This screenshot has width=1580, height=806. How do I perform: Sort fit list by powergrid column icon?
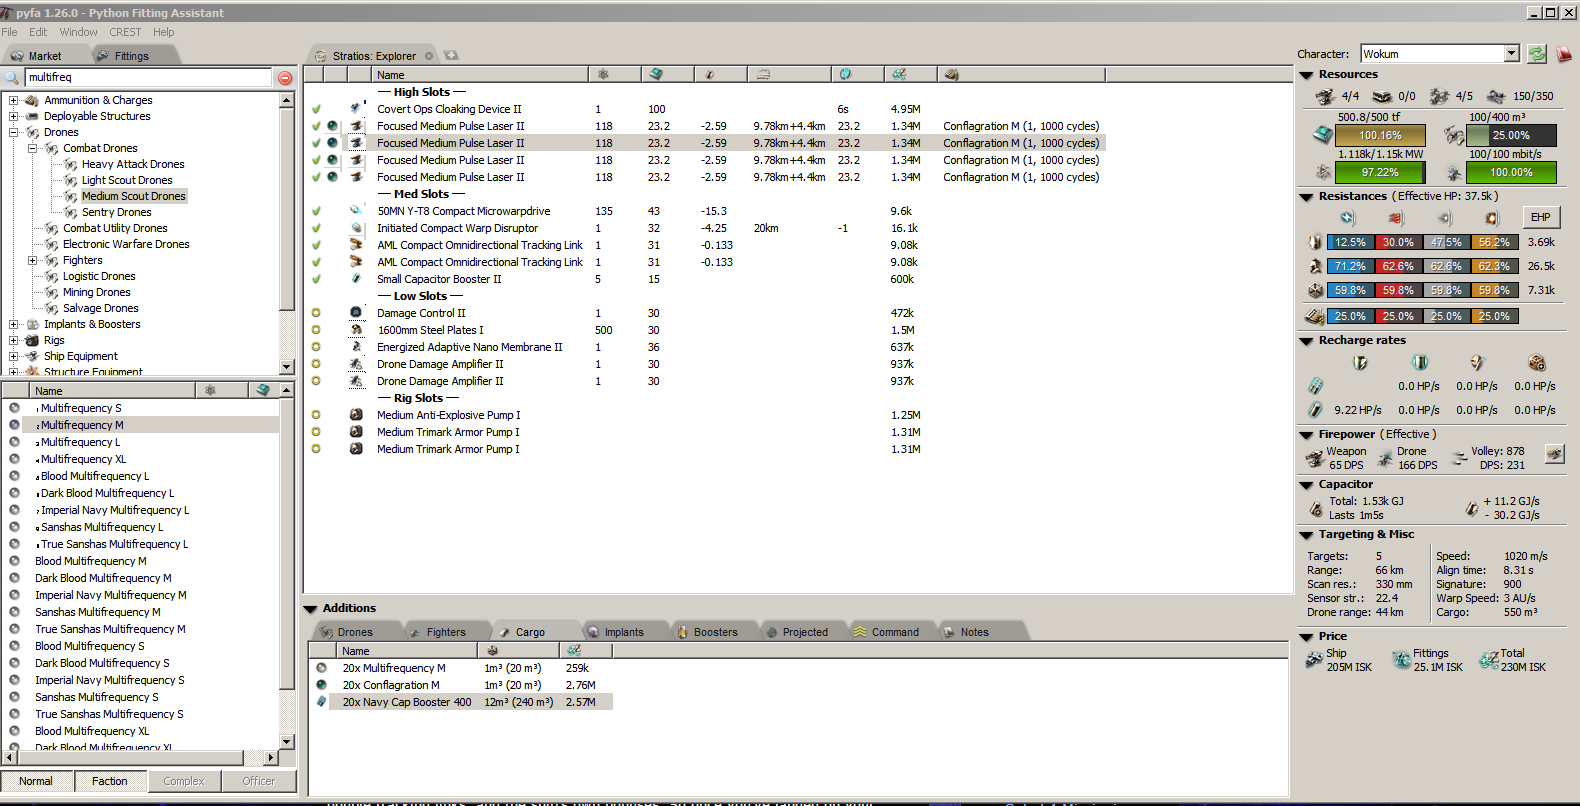point(603,74)
